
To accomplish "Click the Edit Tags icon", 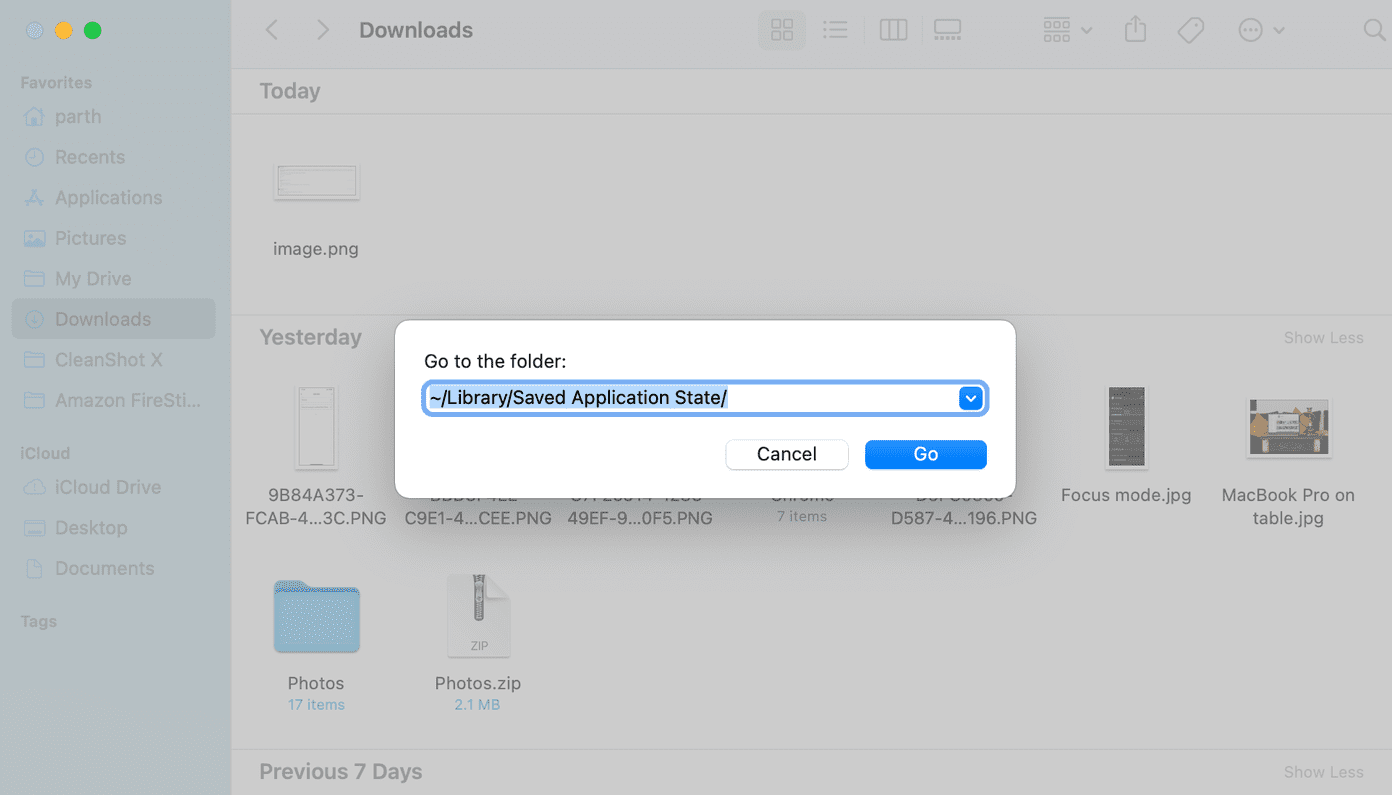I will coord(1190,31).
